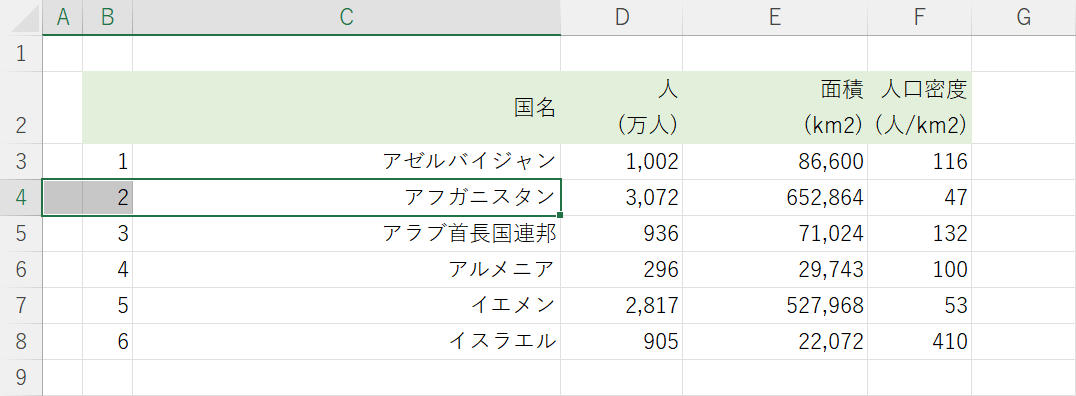This screenshot has height=396, width=1076.
Task: Select row 7 header
Action: coord(21,305)
